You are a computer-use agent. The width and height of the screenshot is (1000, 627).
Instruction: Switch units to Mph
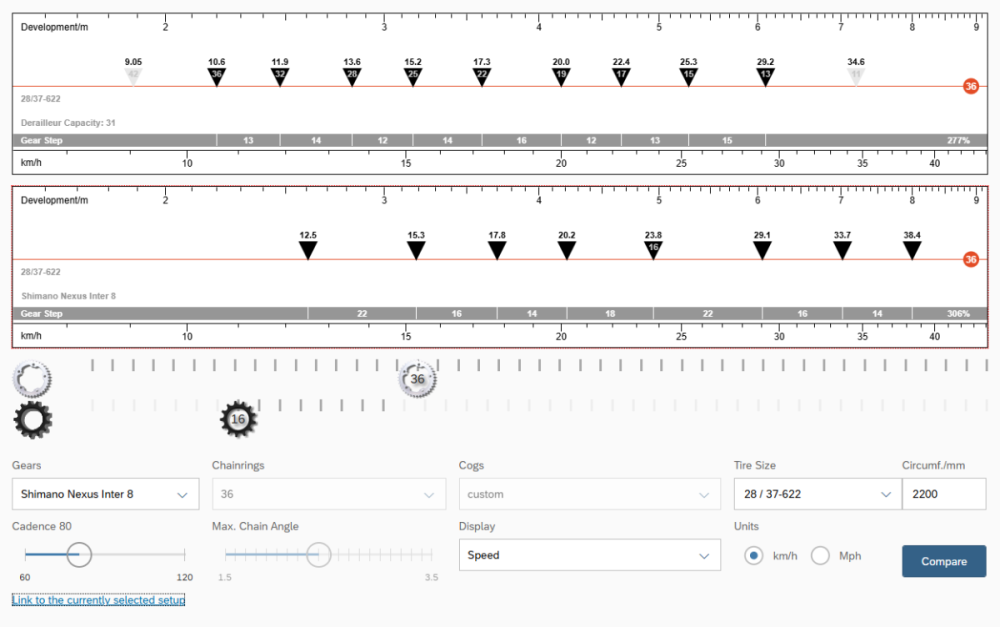tap(820, 555)
